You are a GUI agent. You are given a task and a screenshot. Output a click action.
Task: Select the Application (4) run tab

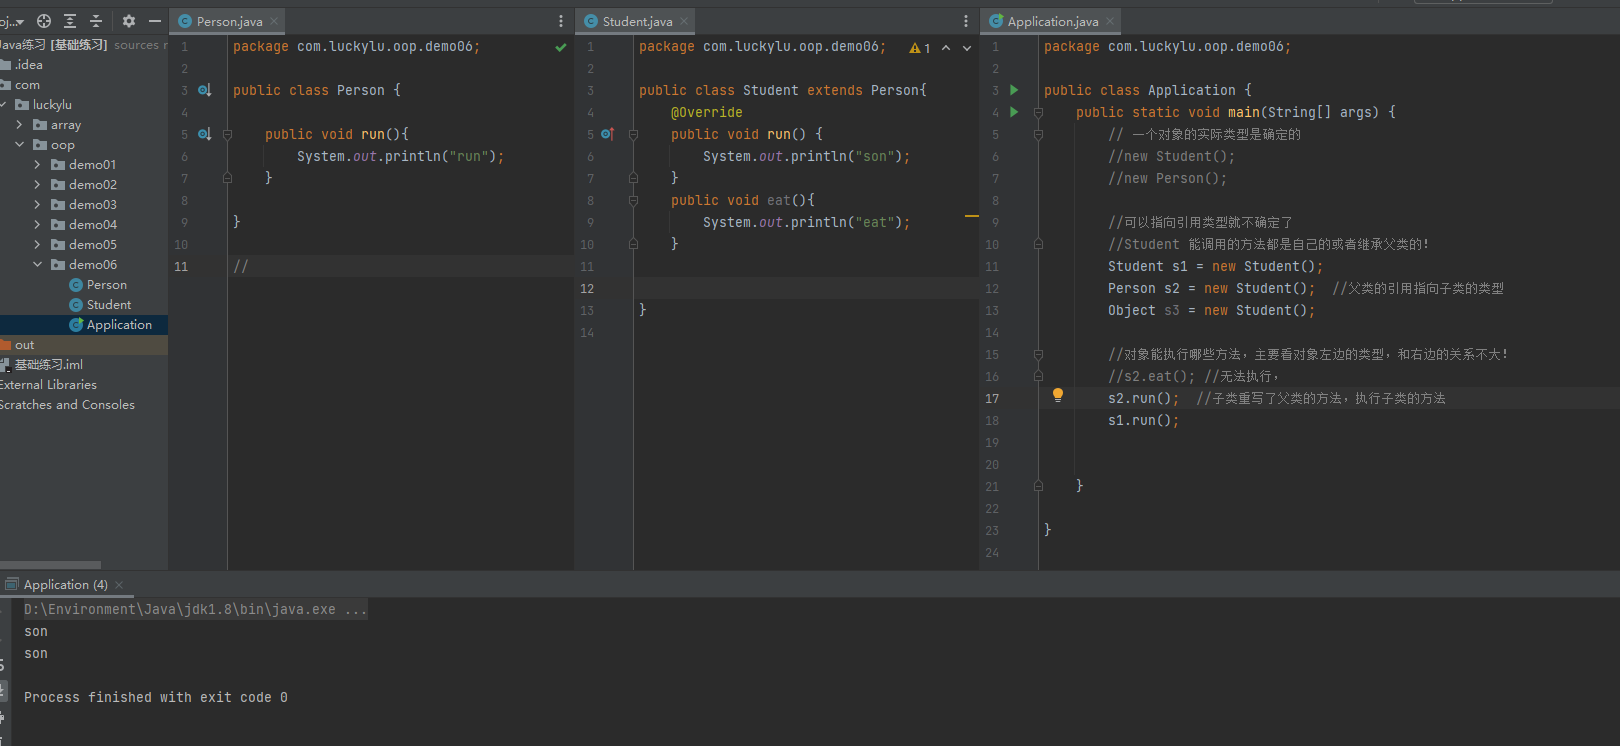(65, 585)
